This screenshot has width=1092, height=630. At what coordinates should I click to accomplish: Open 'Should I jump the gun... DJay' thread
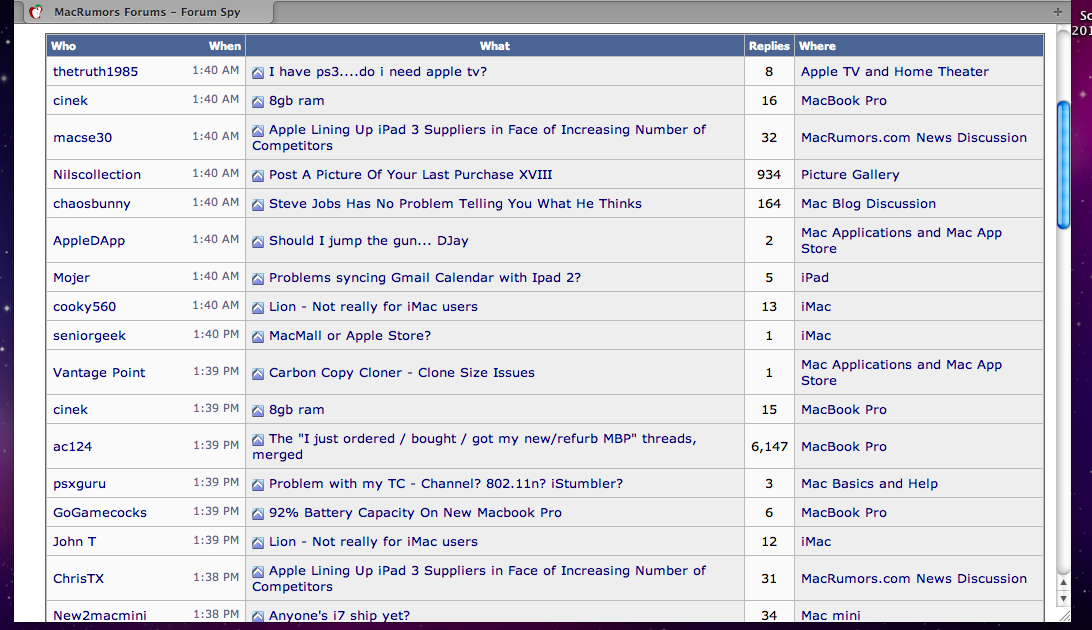click(369, 241)
